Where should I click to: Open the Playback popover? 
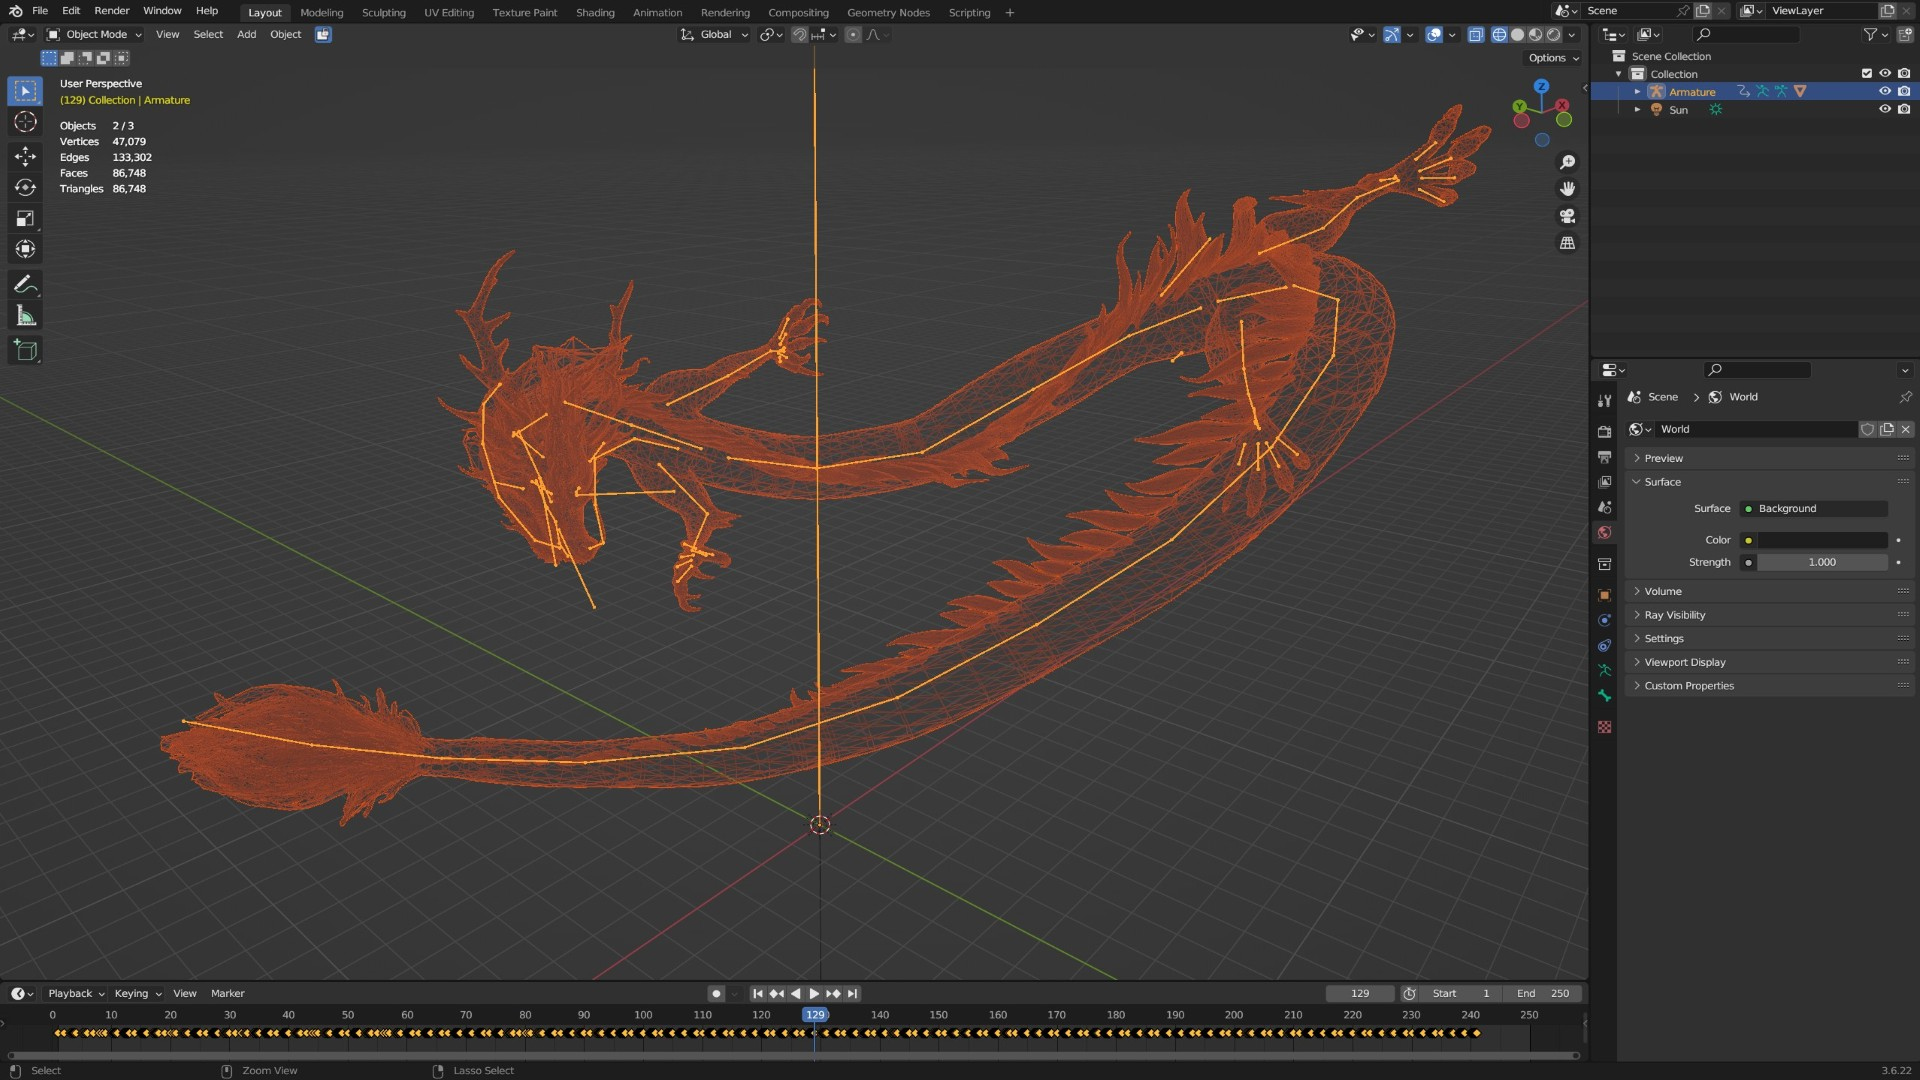point(76,994)
